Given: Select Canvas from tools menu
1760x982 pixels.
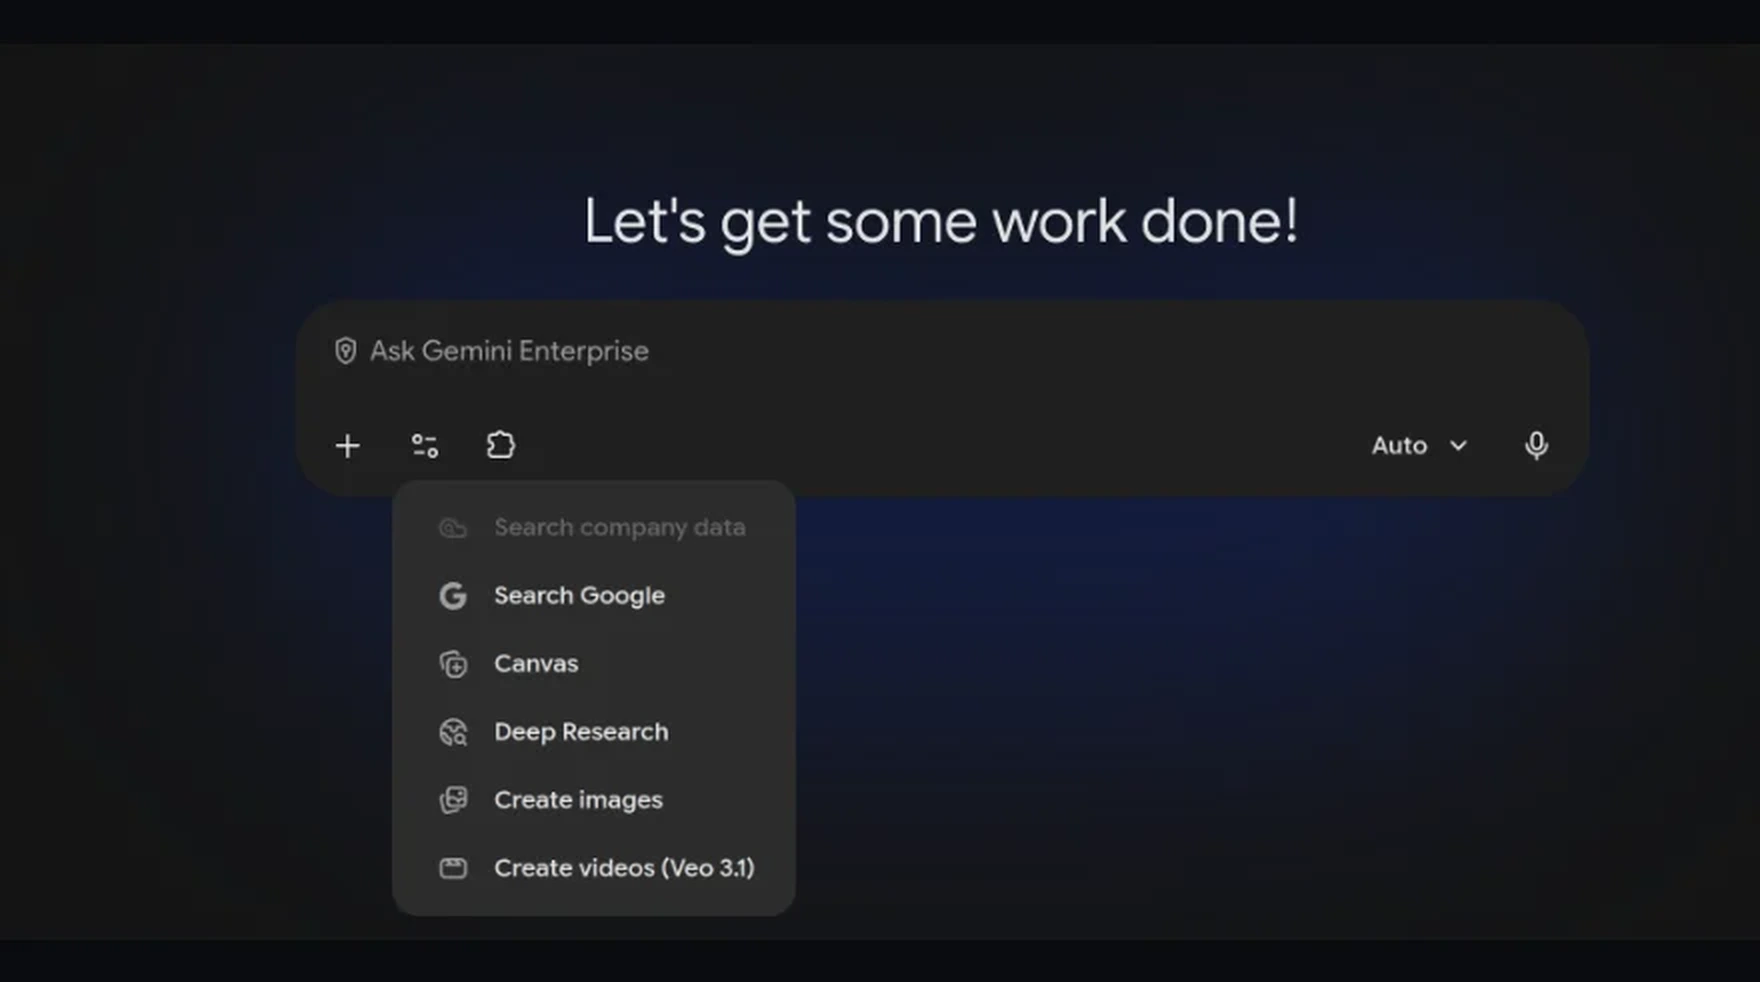Looking at the screenshot, I should tap(594, 664).
